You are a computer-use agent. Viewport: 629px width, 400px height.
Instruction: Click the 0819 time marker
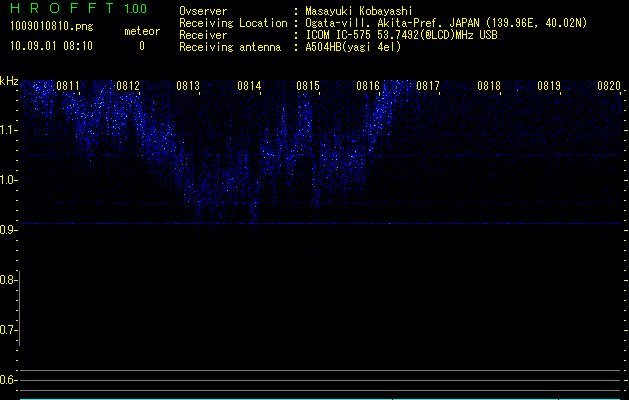click(549, 86)
